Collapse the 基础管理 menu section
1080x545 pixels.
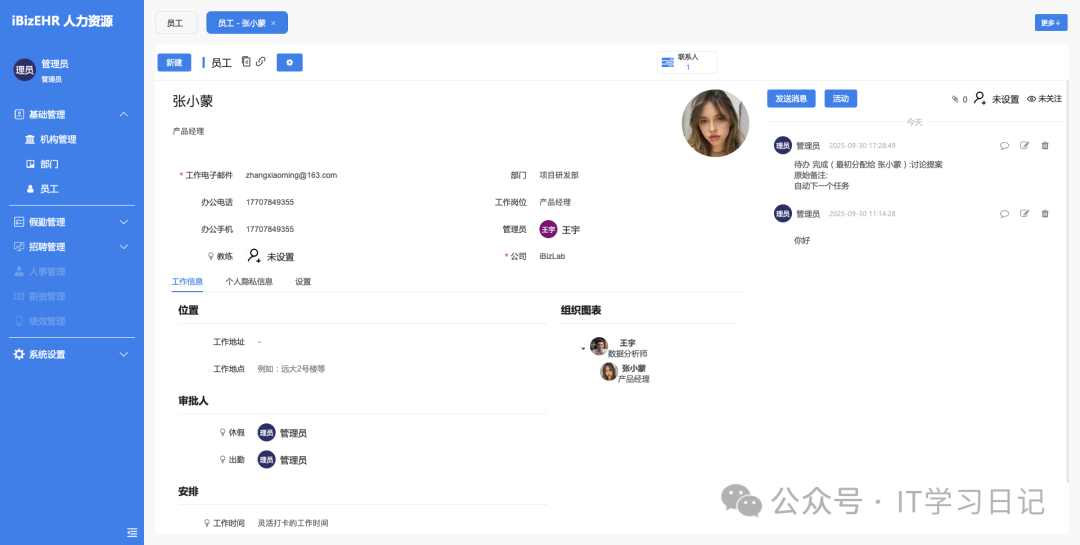click(124, 115)
